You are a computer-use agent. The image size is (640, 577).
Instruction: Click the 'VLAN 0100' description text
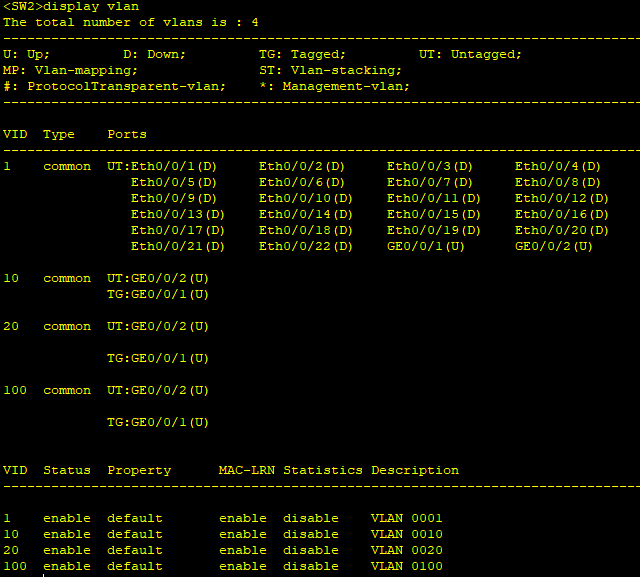[406, 566]
